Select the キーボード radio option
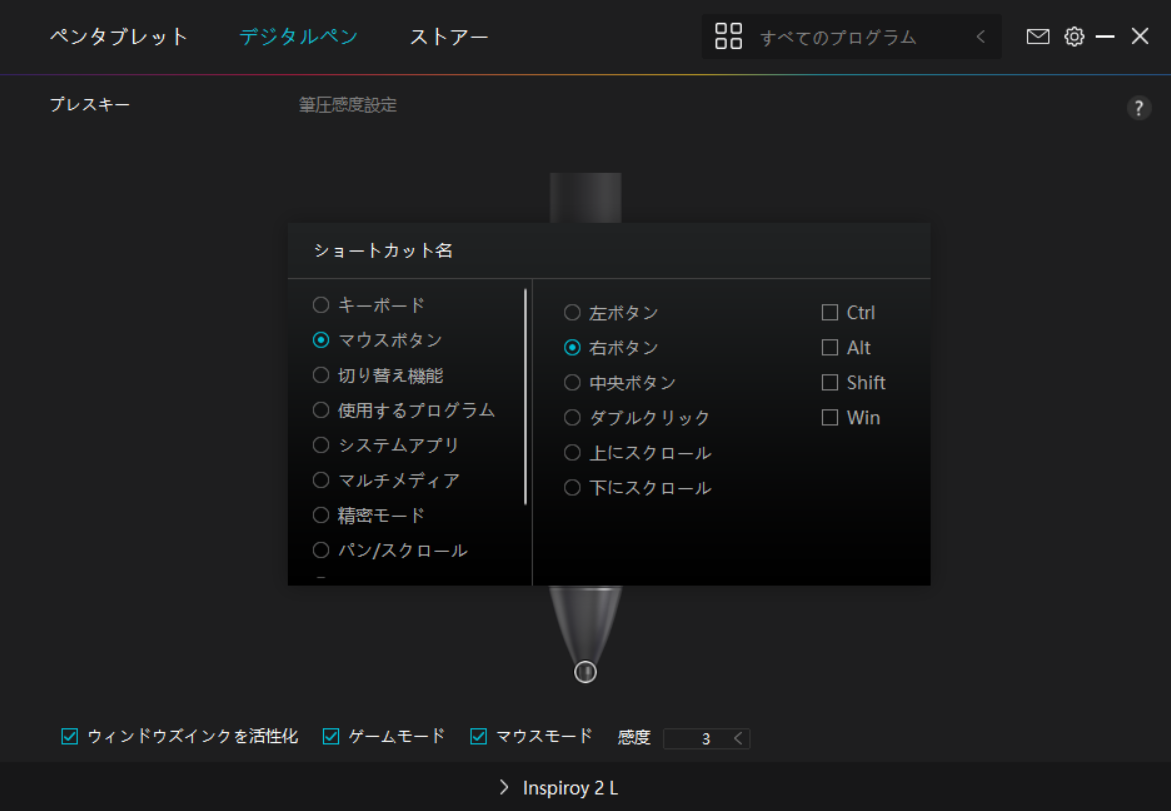The width and height of the screenshot is (1171, 811). [321, 305]
